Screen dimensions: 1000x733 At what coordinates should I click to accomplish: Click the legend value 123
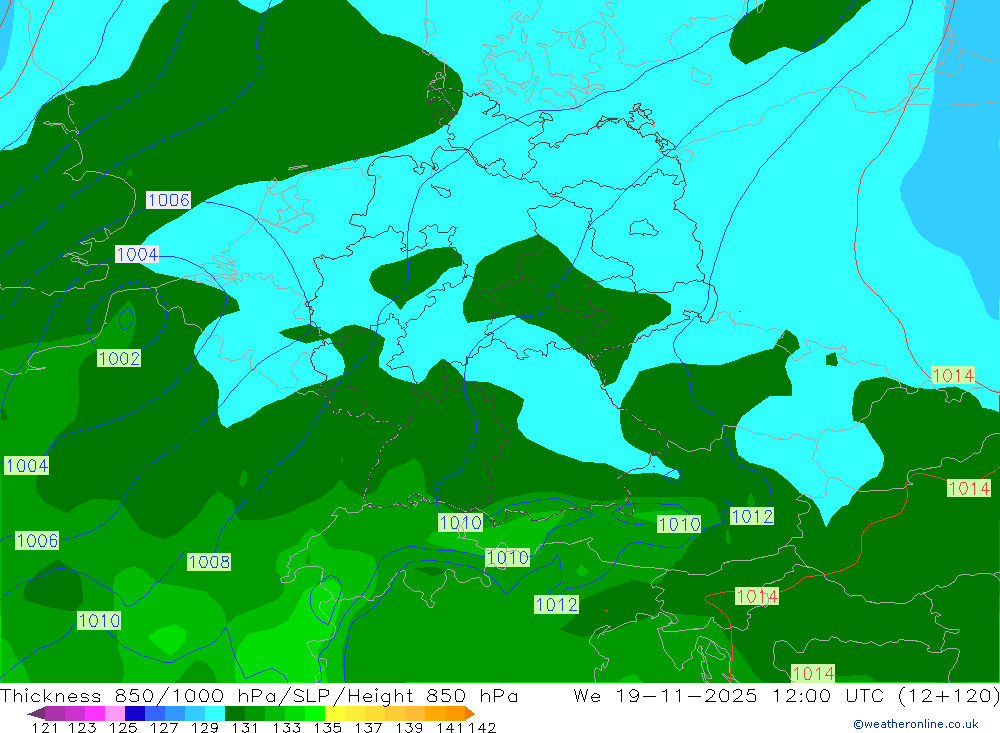(82, 728)
